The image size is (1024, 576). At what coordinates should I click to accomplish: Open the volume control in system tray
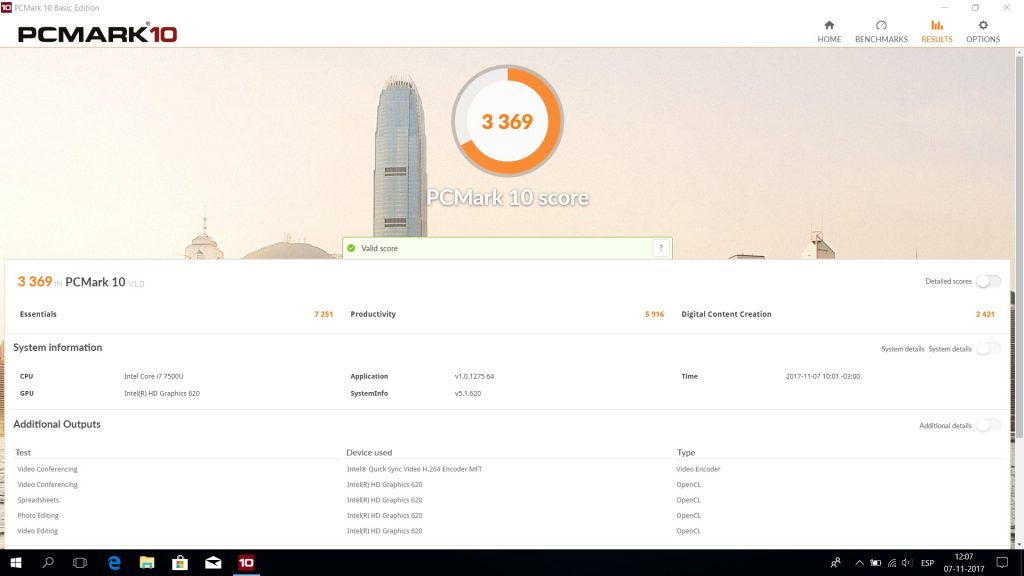click(x=907, y=563)
